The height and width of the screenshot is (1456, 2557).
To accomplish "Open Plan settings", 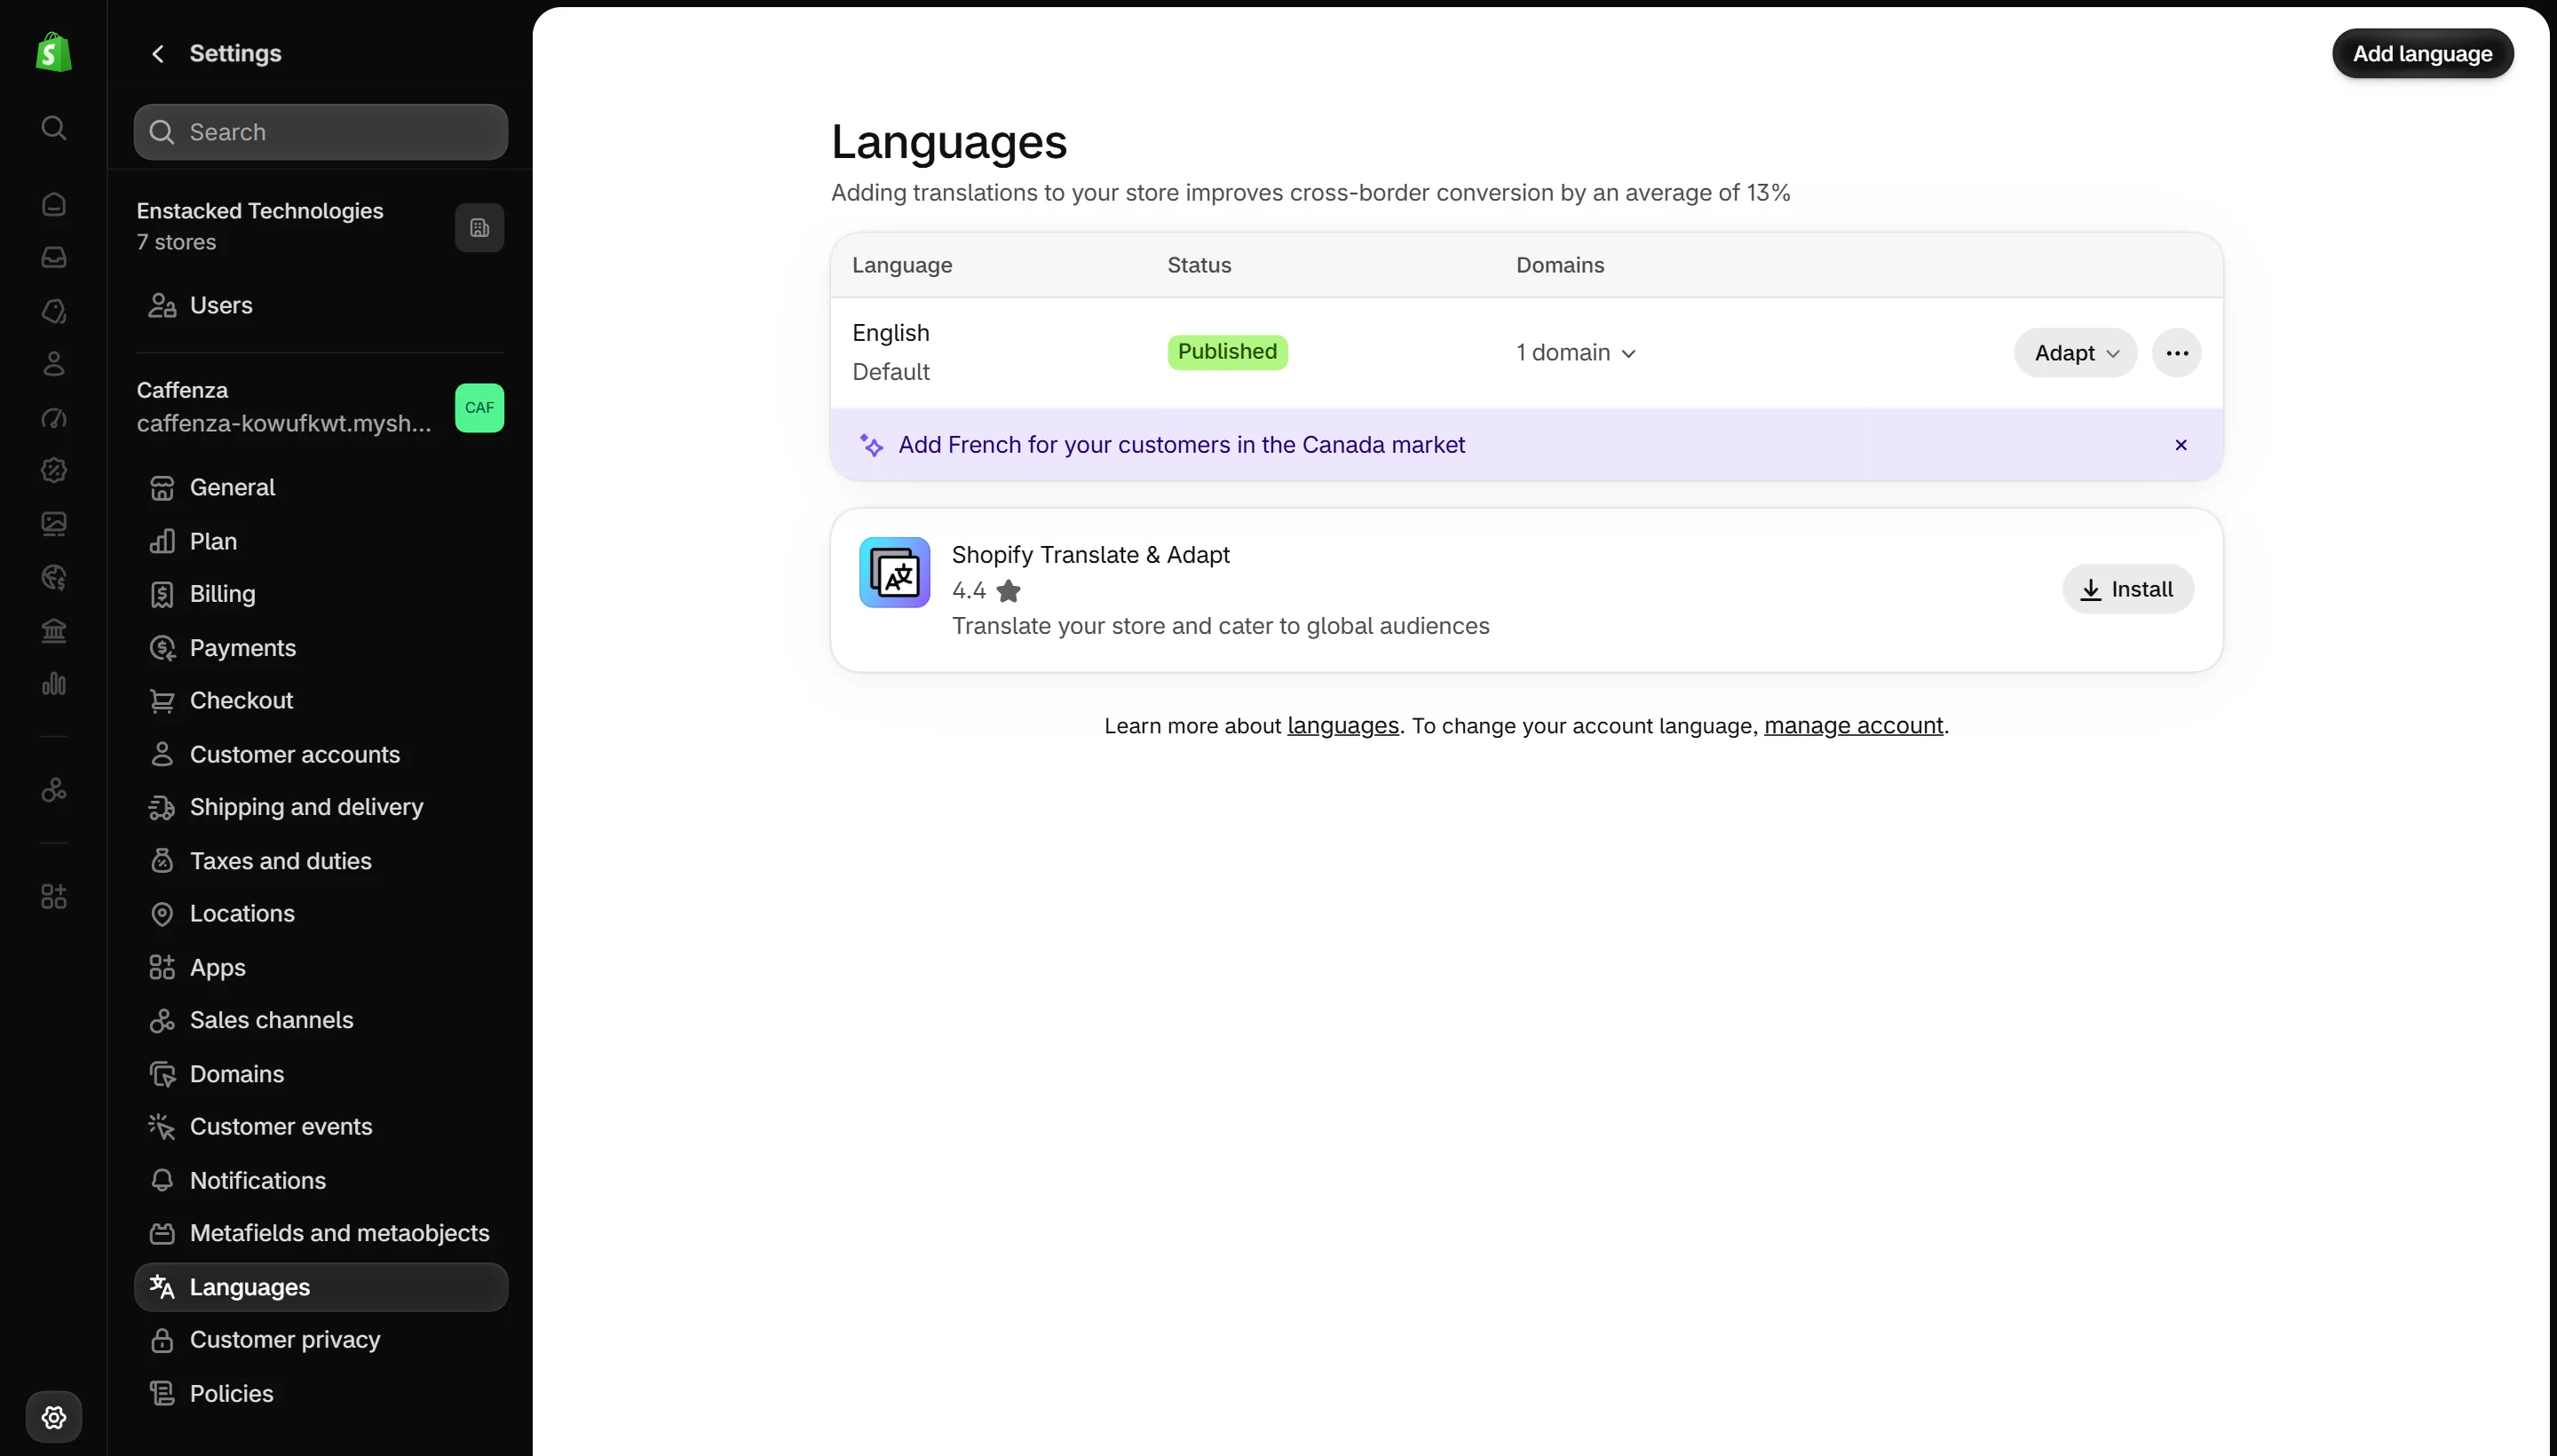I will tap(321, 541).
